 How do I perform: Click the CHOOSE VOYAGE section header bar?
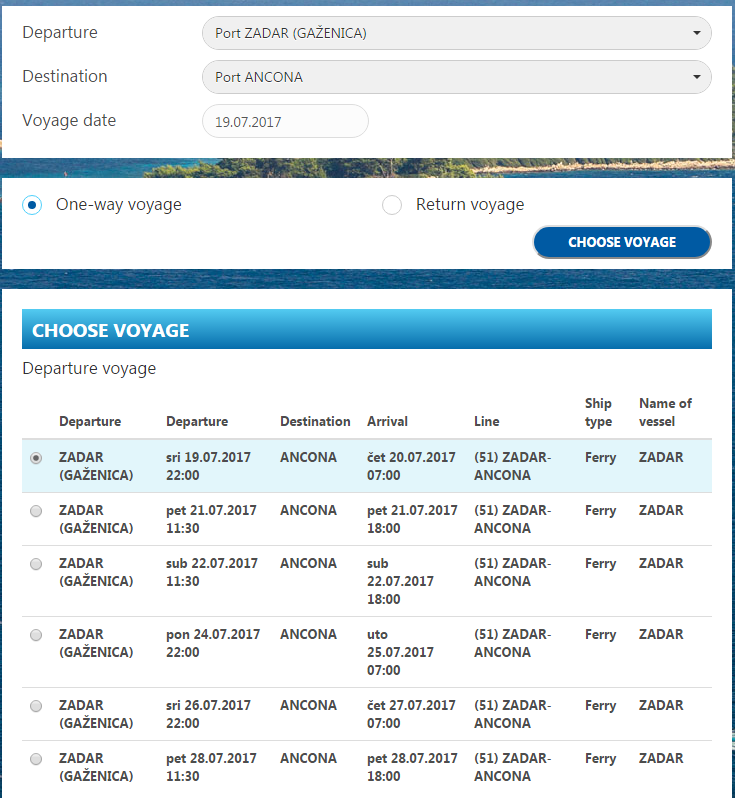pyautogui.click(x=366, y=330)
